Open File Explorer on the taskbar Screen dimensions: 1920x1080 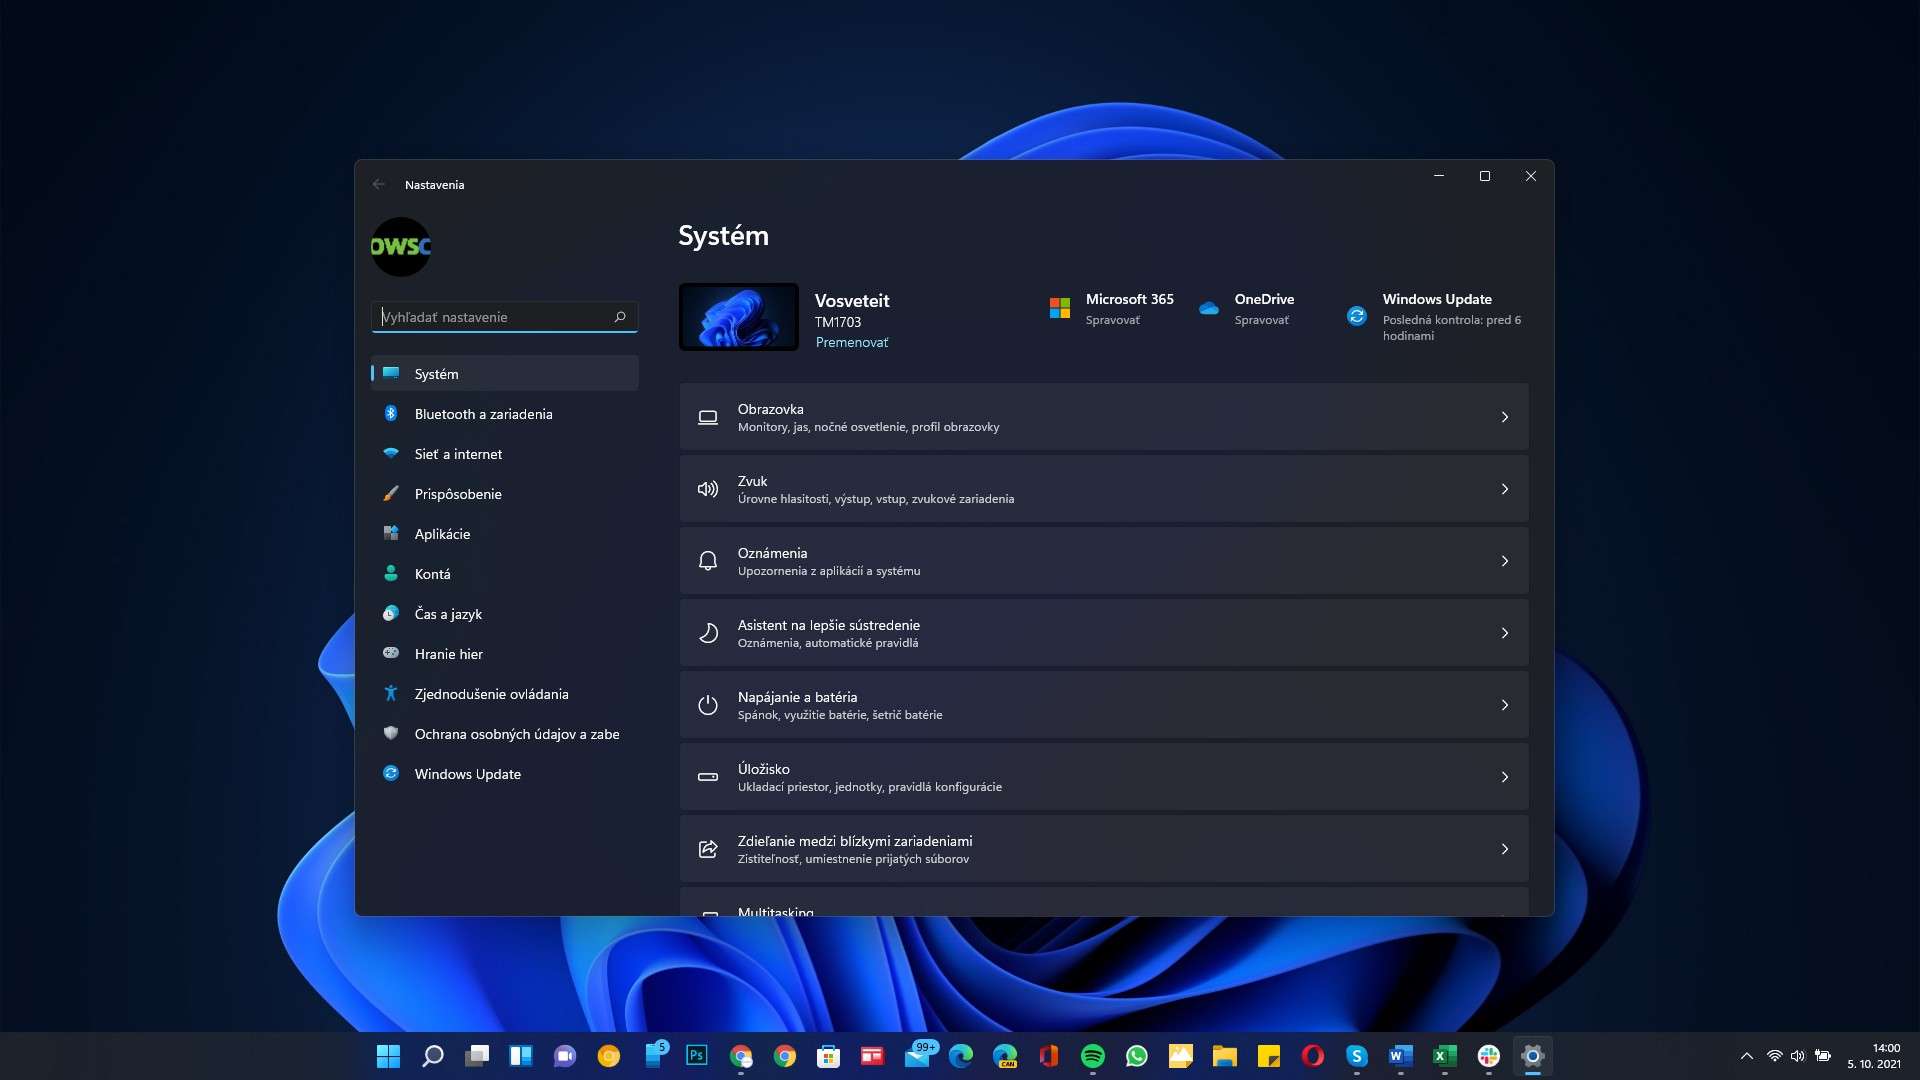tap(1225, 1056)
